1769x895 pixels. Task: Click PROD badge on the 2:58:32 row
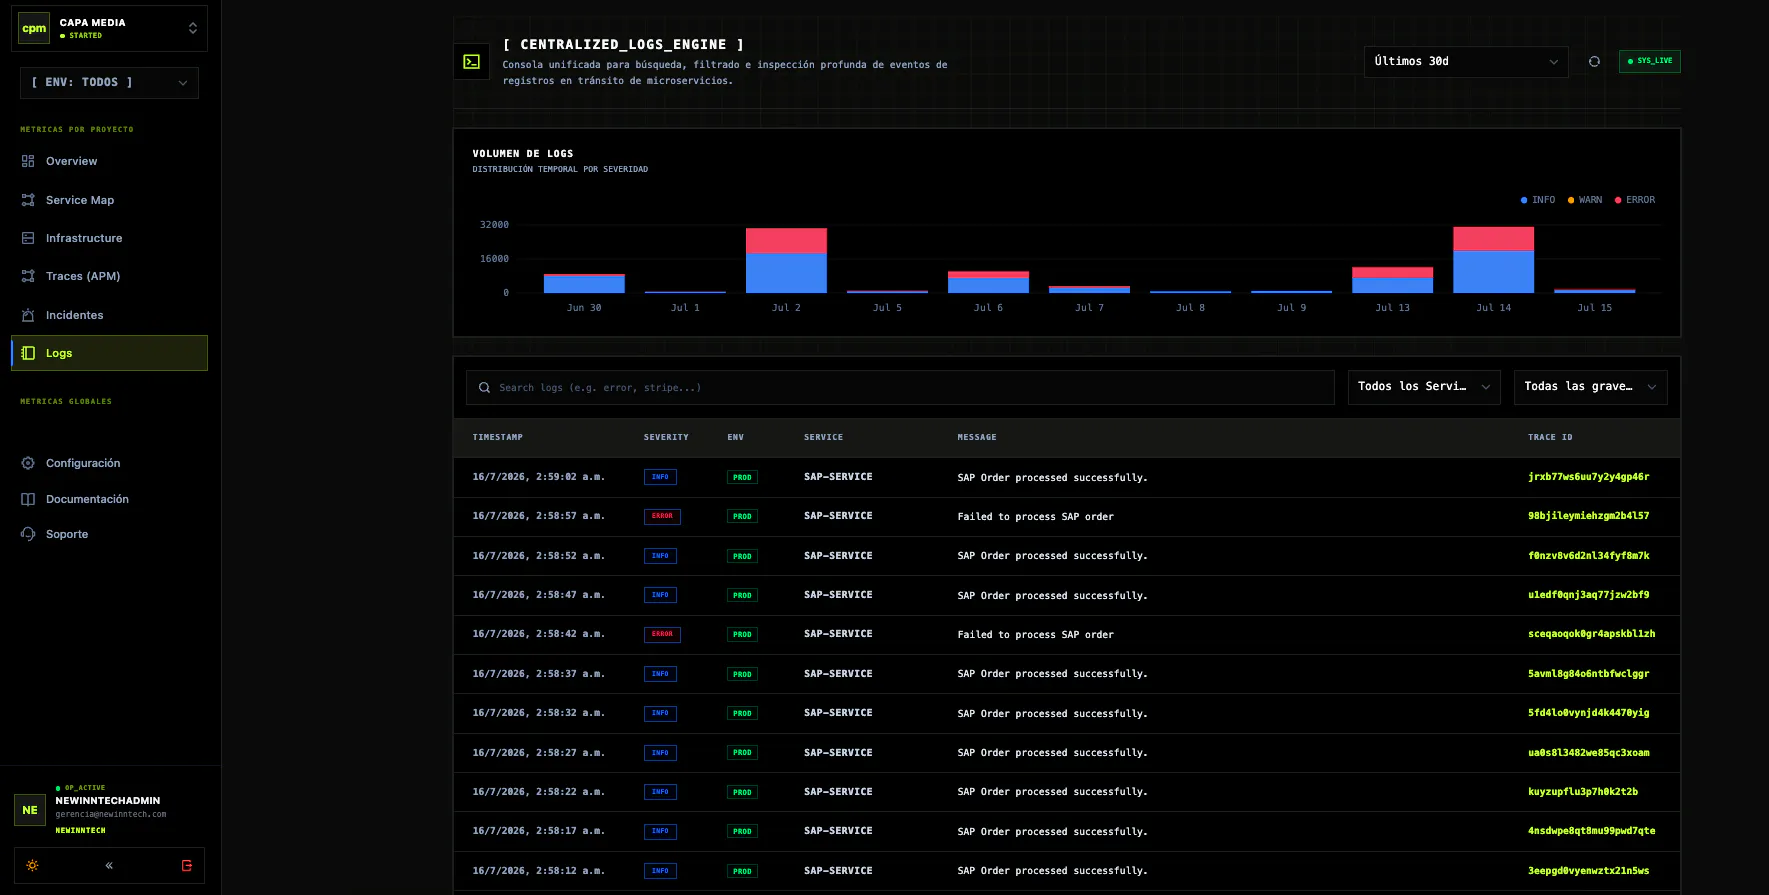pyautogui.click(x=742, y=713)
